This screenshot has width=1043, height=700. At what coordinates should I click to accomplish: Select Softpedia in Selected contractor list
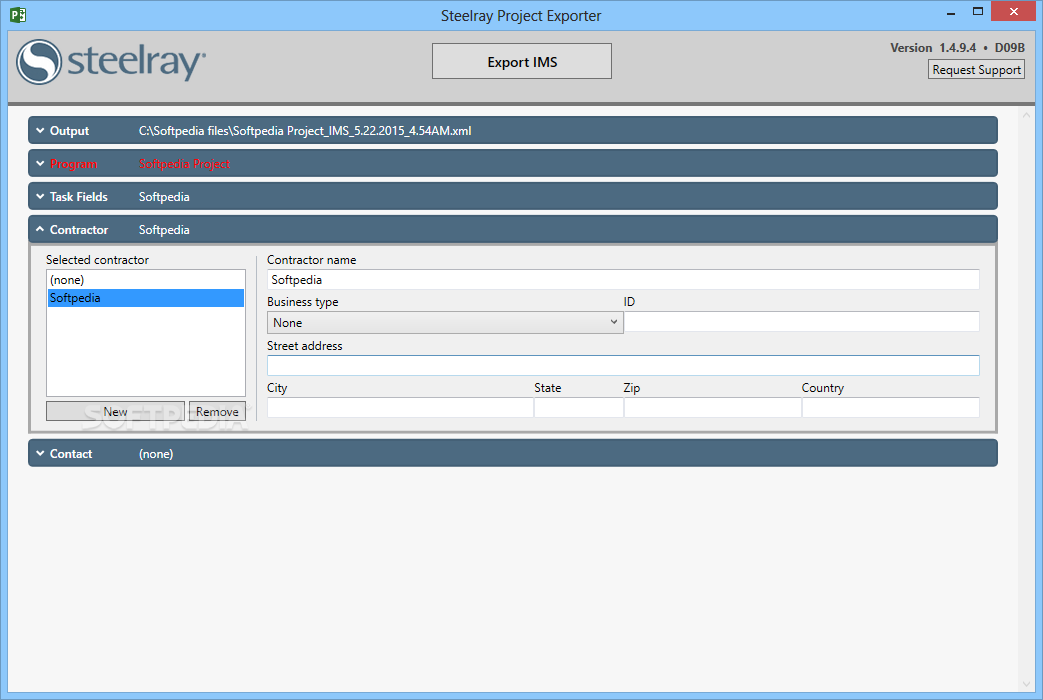(146, 297)
